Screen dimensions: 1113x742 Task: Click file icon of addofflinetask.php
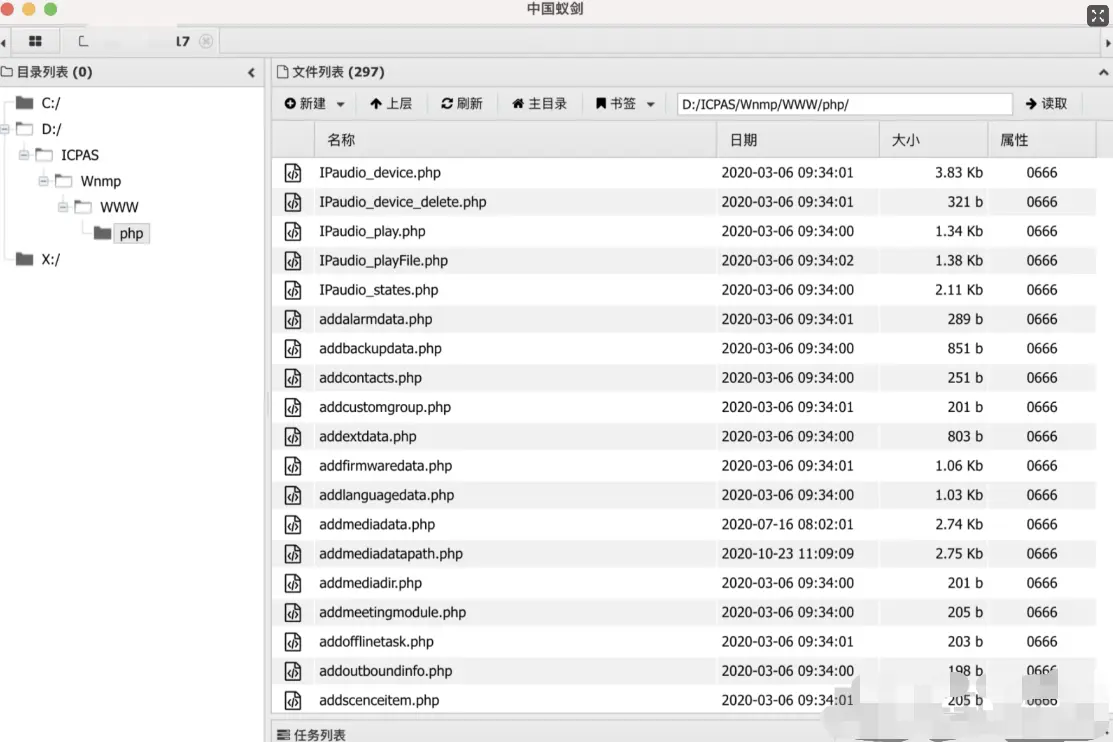pos(293,642)
